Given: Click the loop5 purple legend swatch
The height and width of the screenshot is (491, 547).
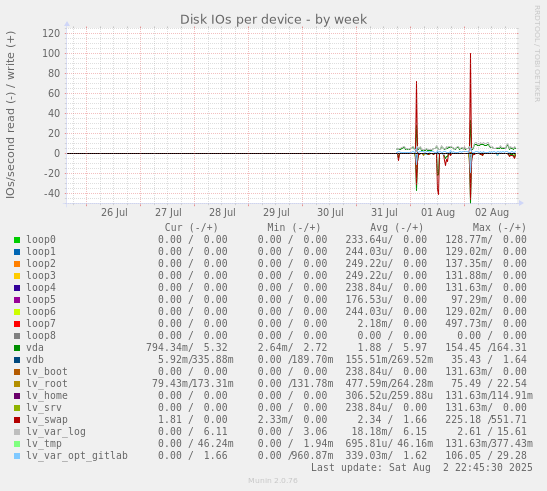Looking at the screenshot, I should (17, 300).
